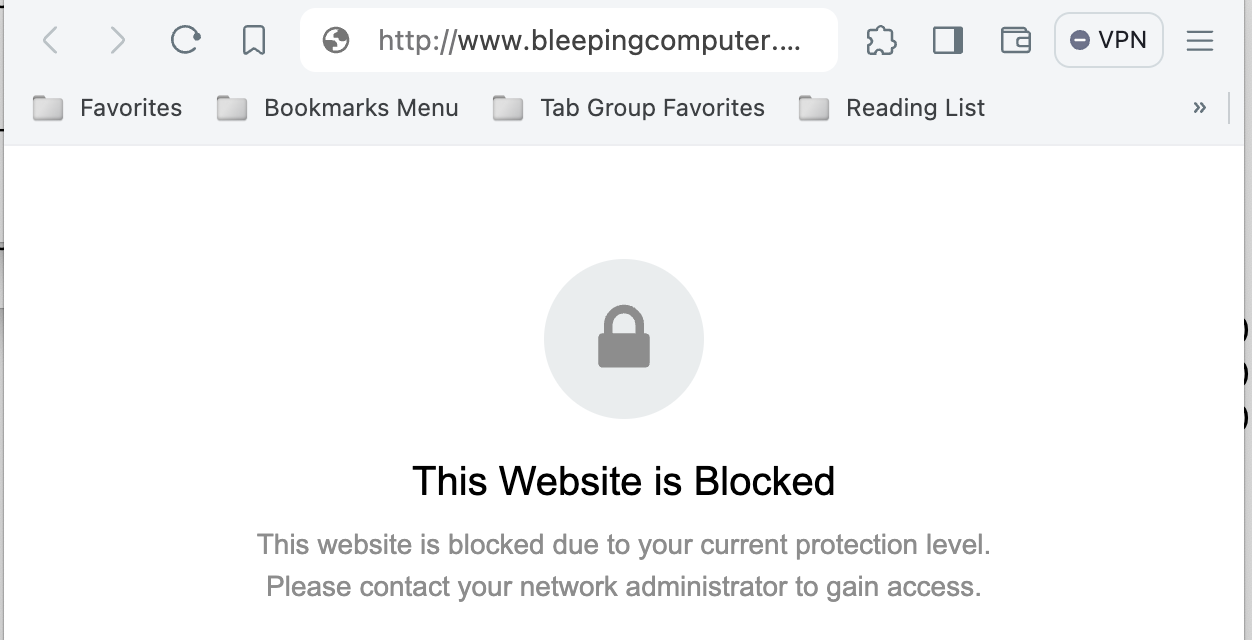Open the Favorites bookmarks folder
Image resolution: width=1252 pixels, height=640 pixels.
tap(108, 108)
